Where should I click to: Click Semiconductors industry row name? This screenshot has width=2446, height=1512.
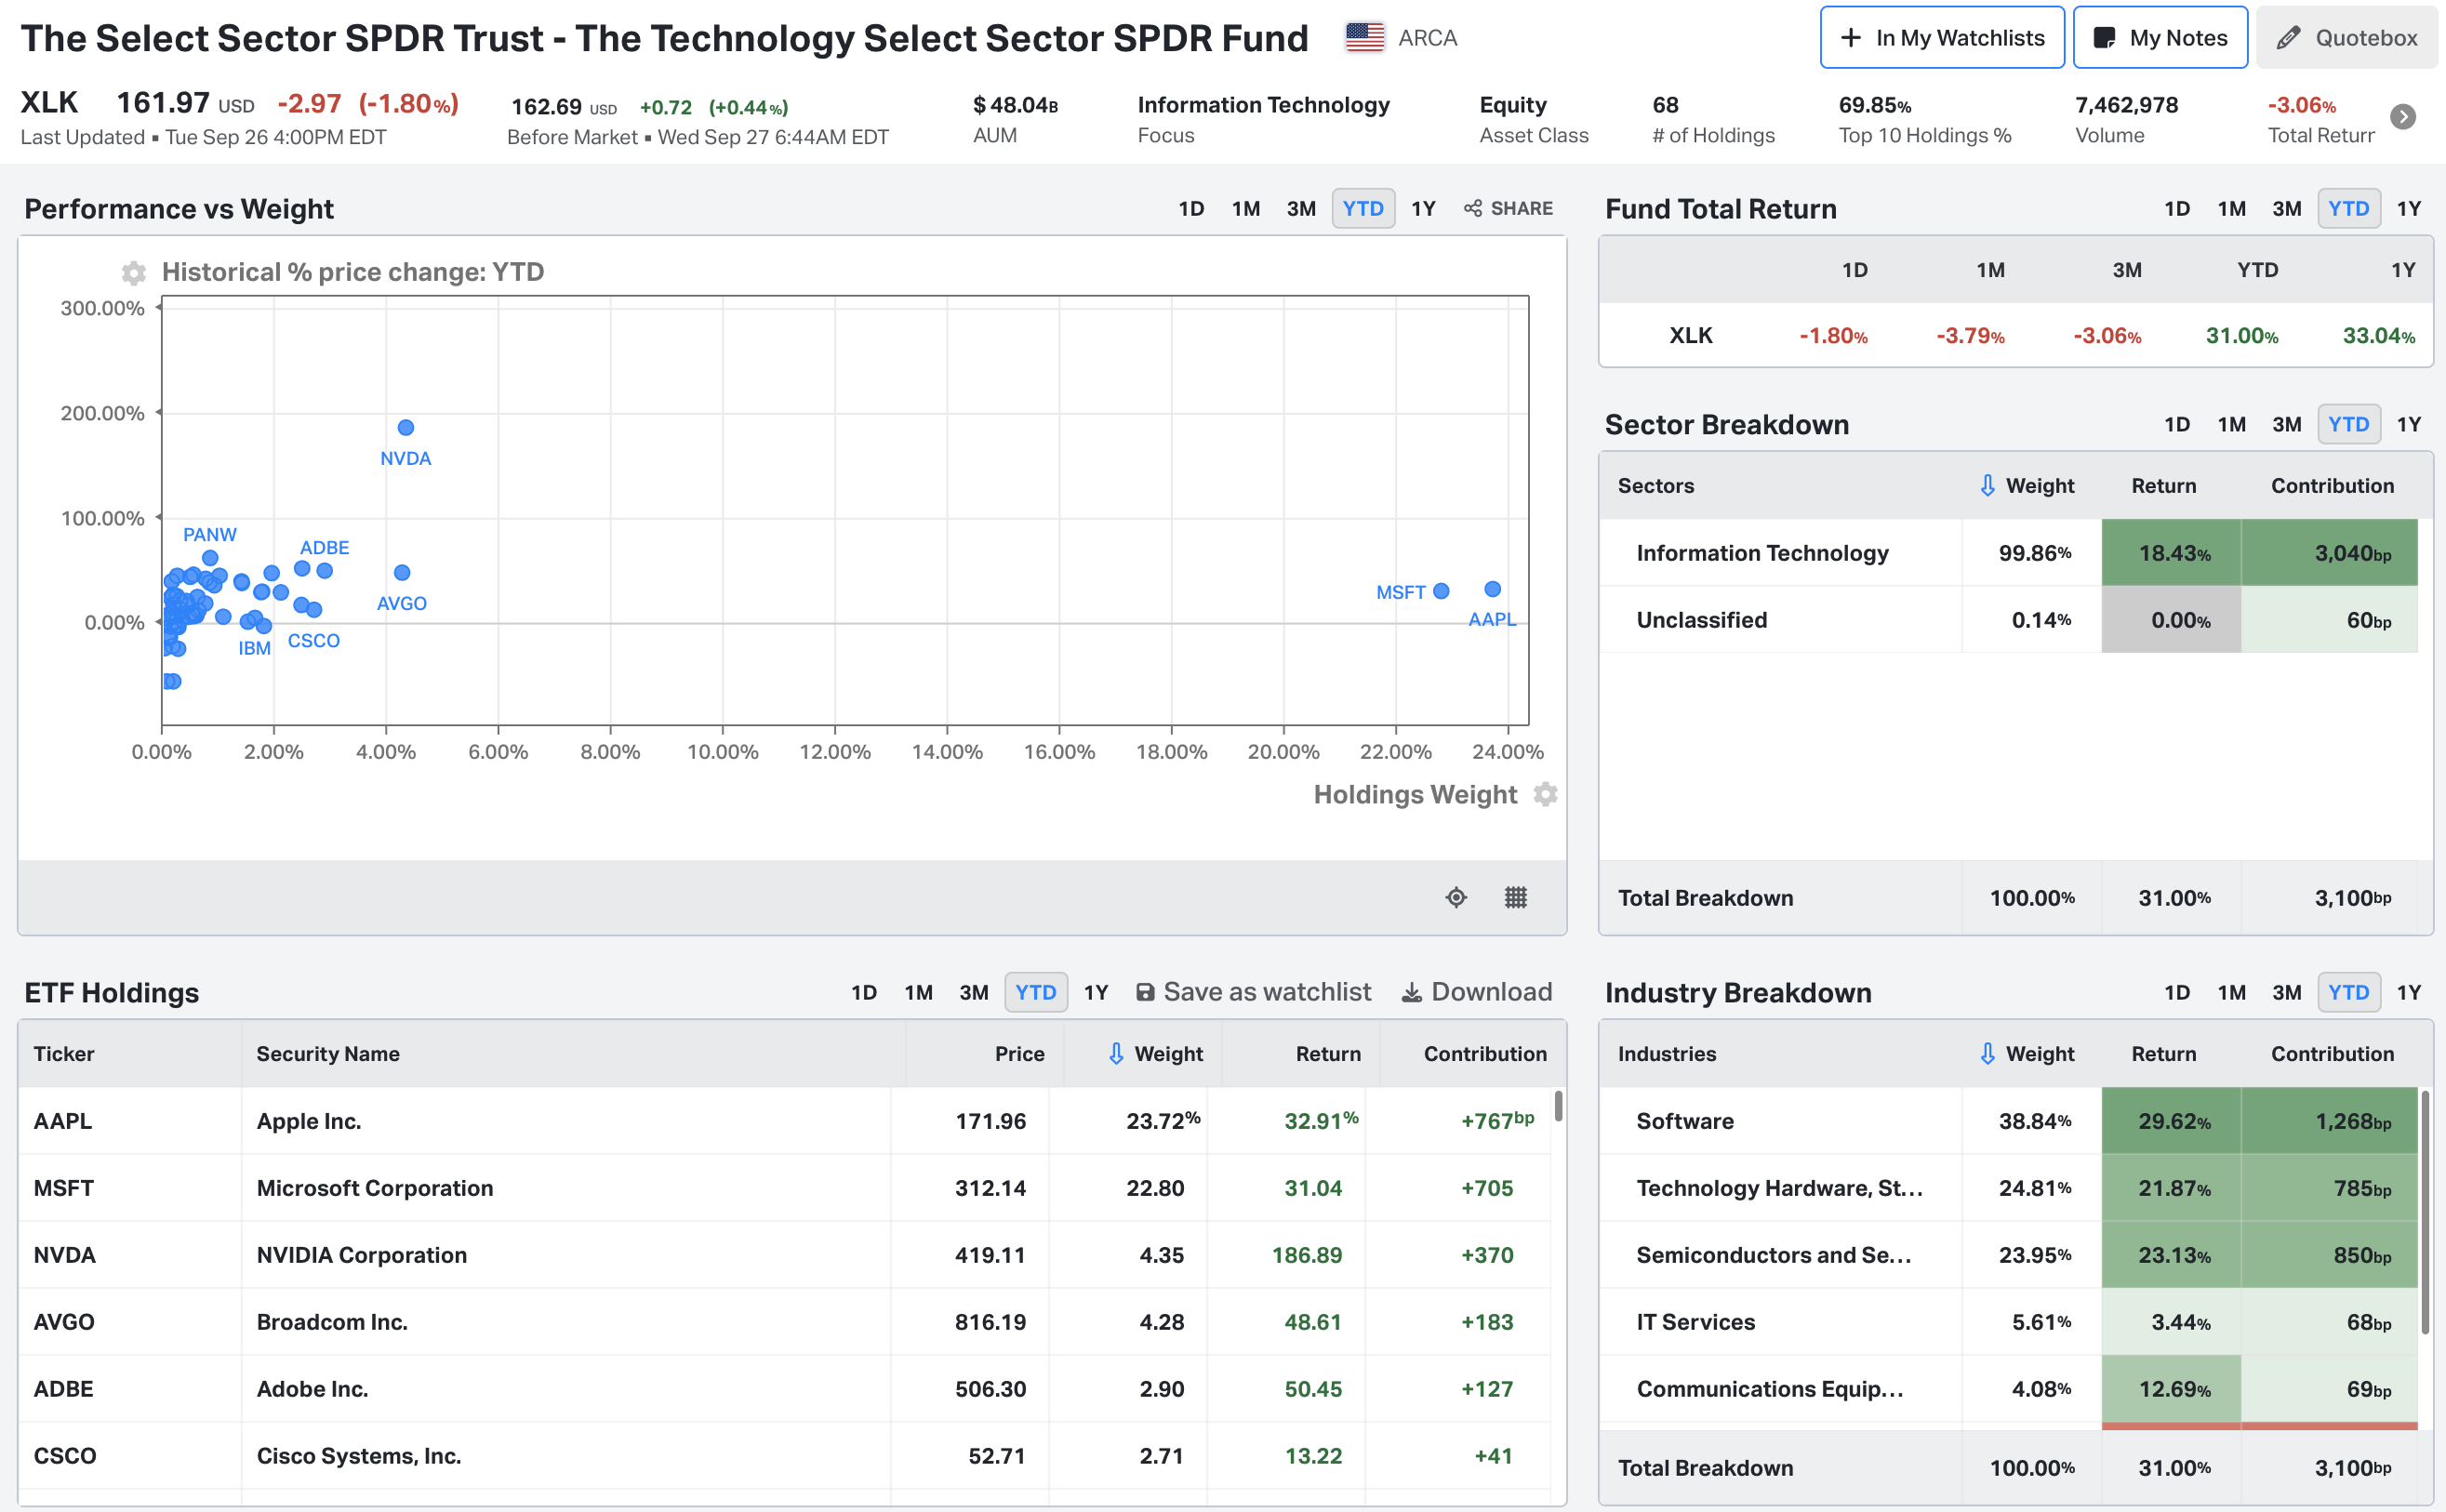coord(1774,1255)
